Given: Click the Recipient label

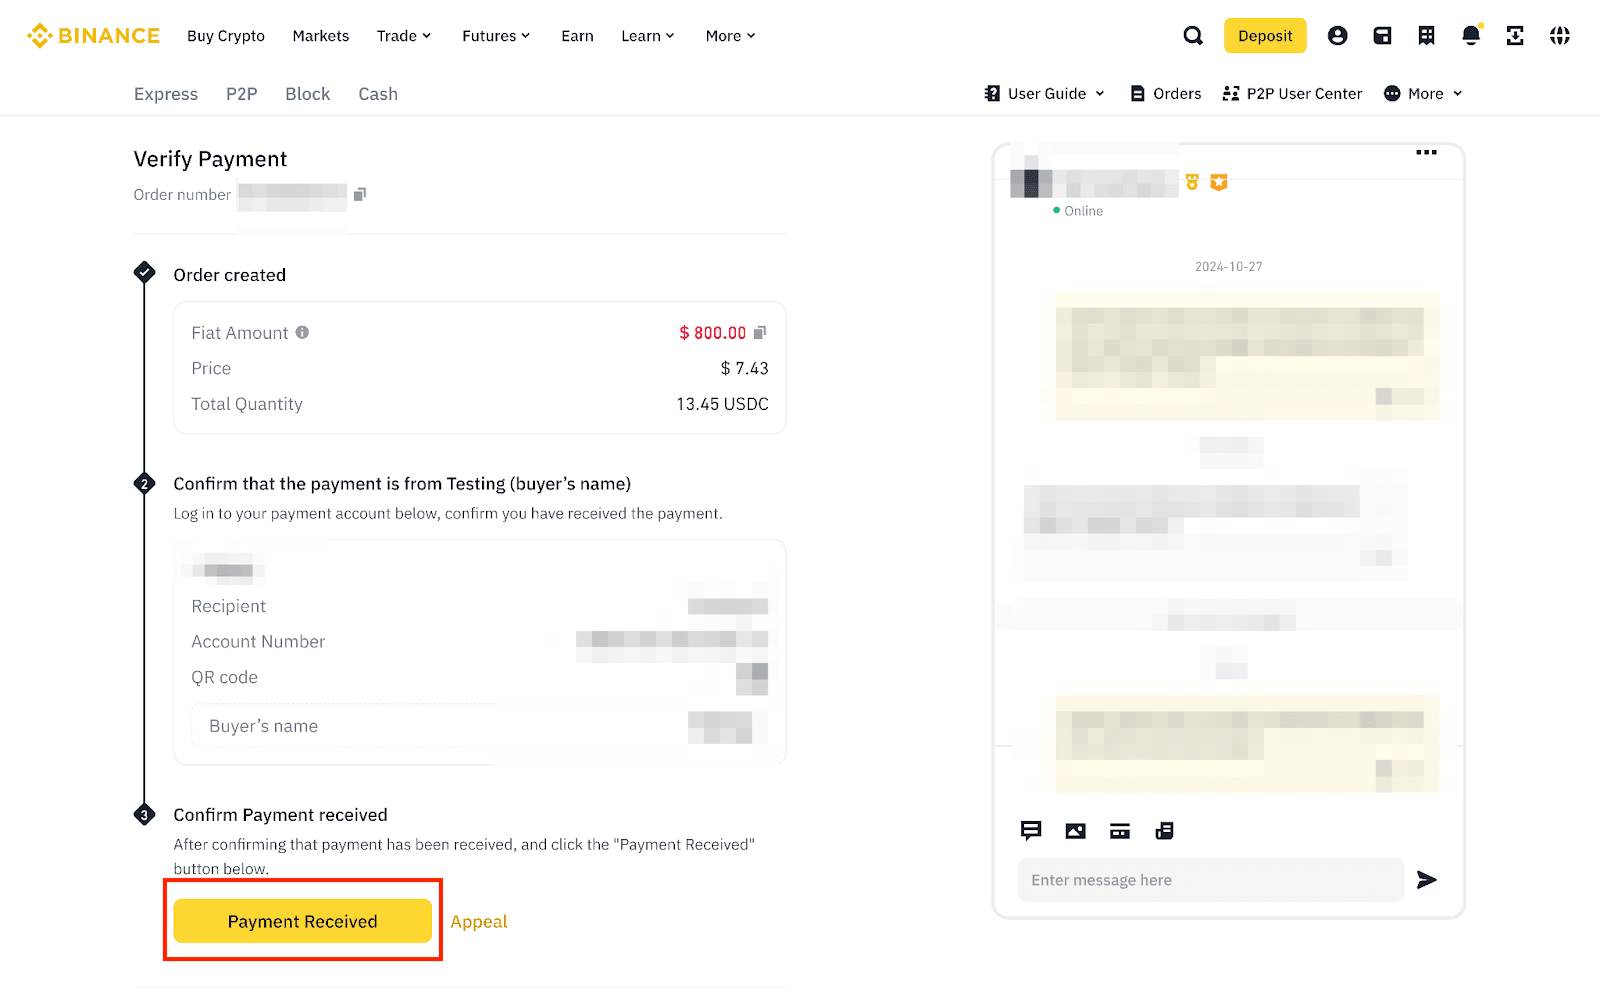Looking at the screenshot, I should point(229,606).
